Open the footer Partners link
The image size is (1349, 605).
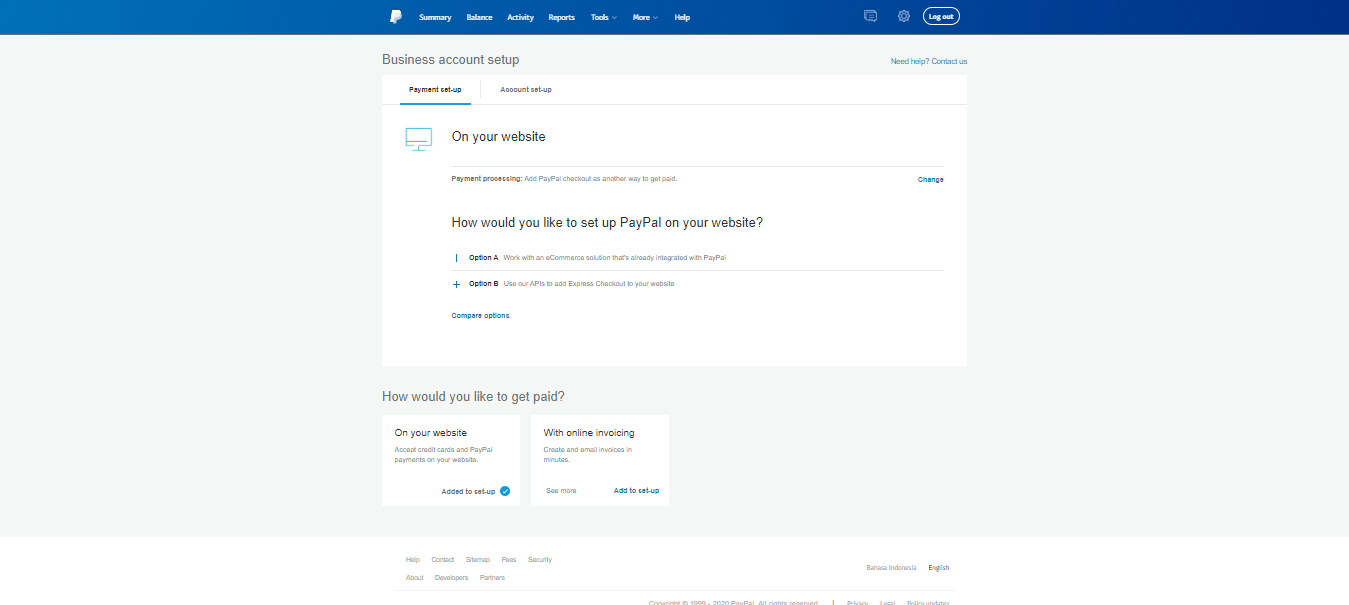(x=492, y=578)
